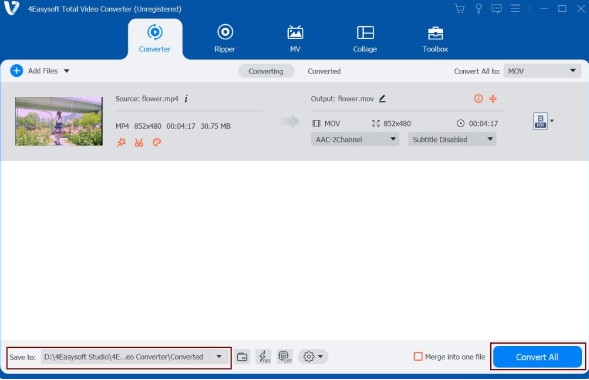Click the orange output info icon
The image size is (589, 380).
[x=478, y=99]
